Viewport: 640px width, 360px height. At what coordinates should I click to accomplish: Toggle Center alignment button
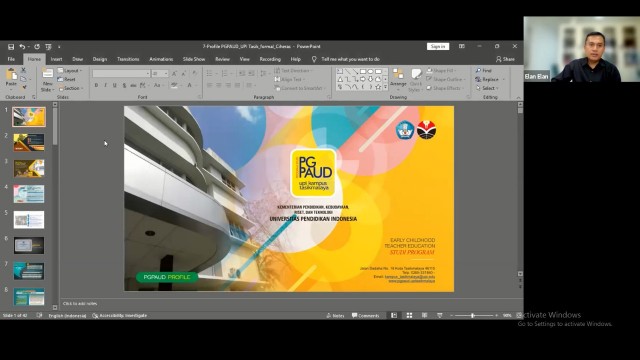(219, 85)
